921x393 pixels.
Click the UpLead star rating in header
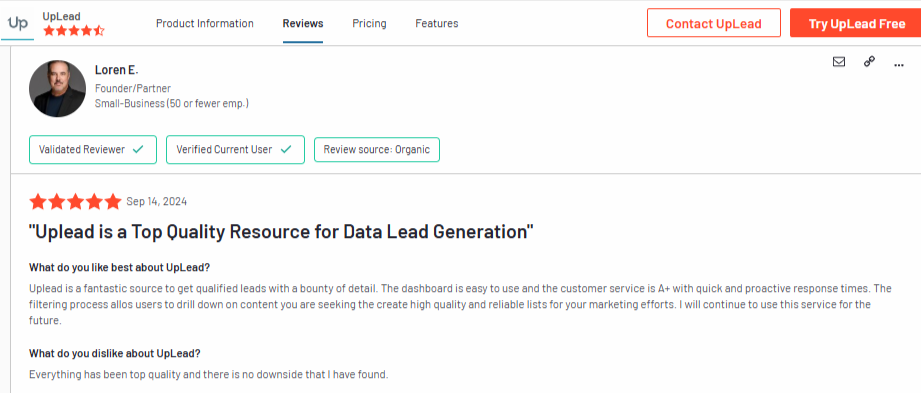(x=73, y=31)
